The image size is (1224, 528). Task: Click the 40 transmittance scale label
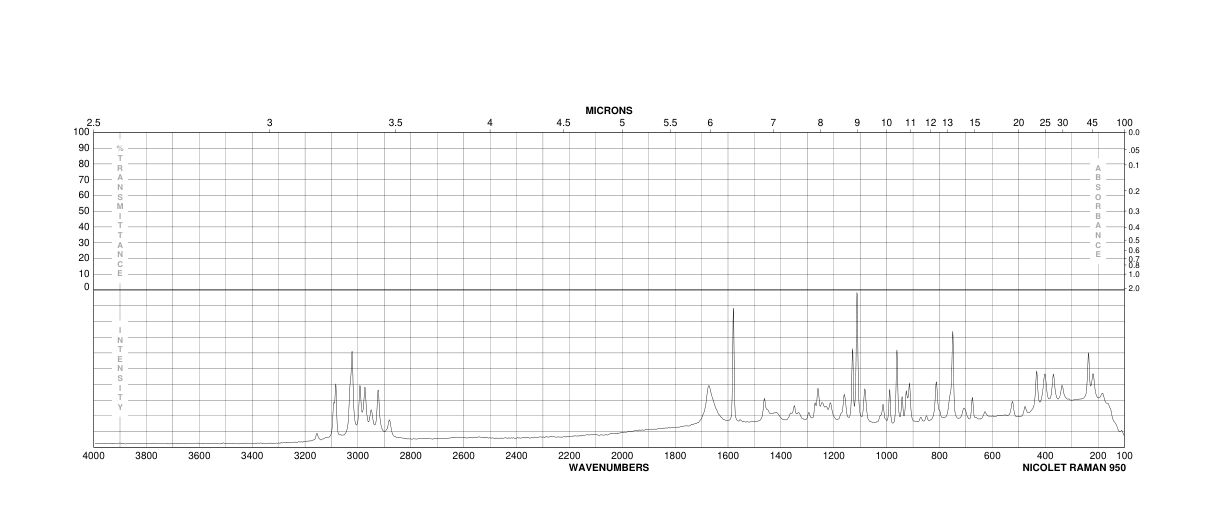(84, 226)
